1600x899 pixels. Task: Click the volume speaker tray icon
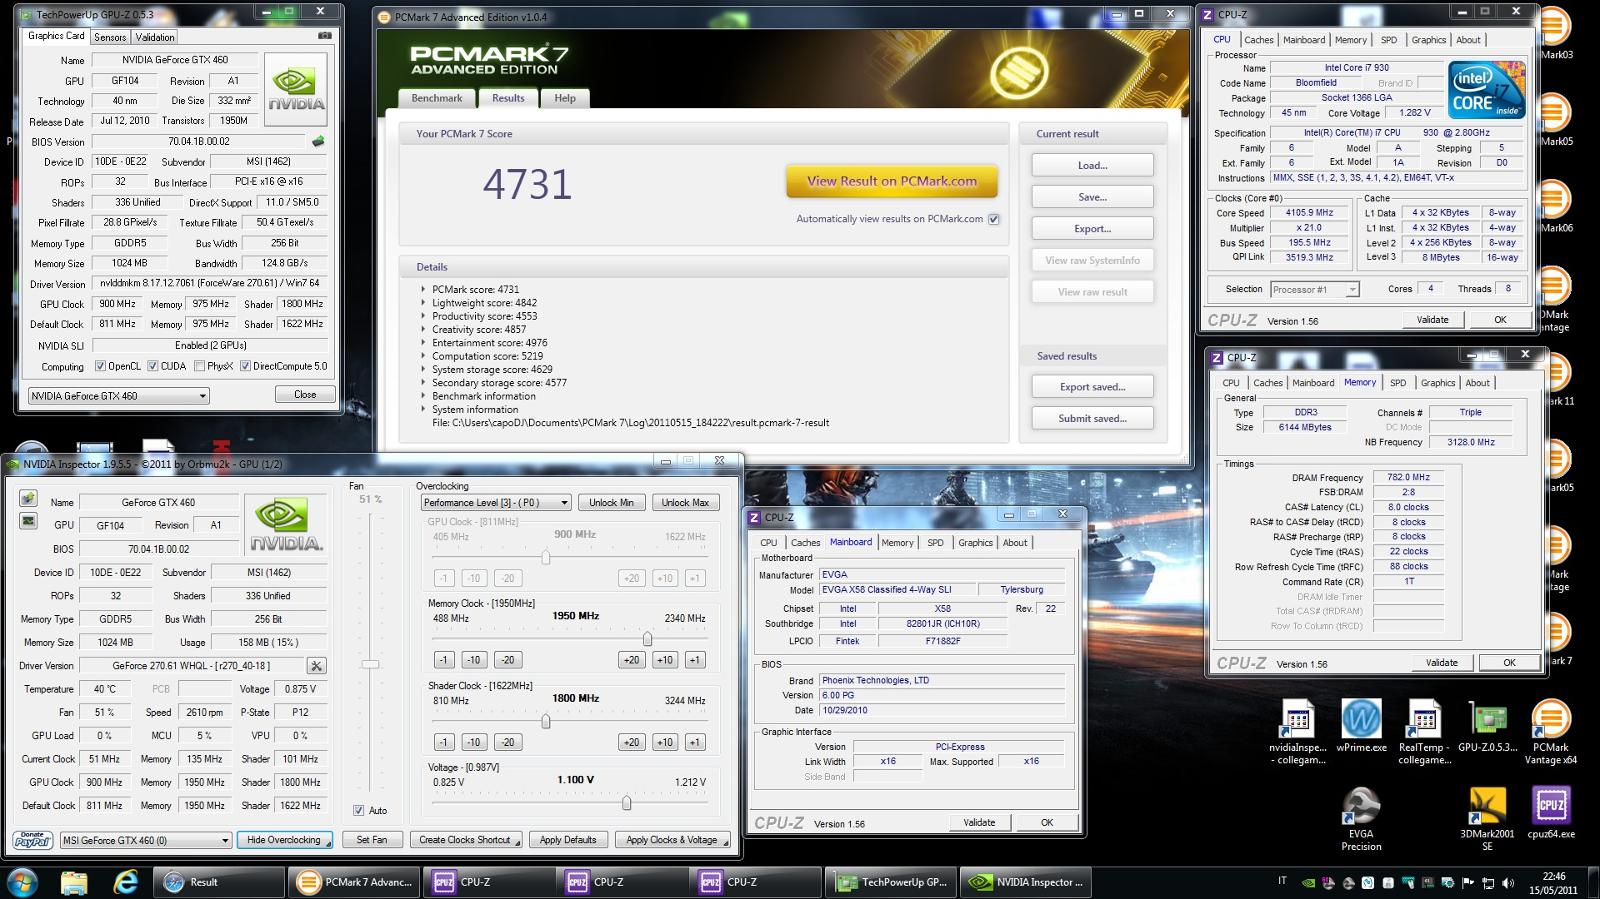point(1507,883)
